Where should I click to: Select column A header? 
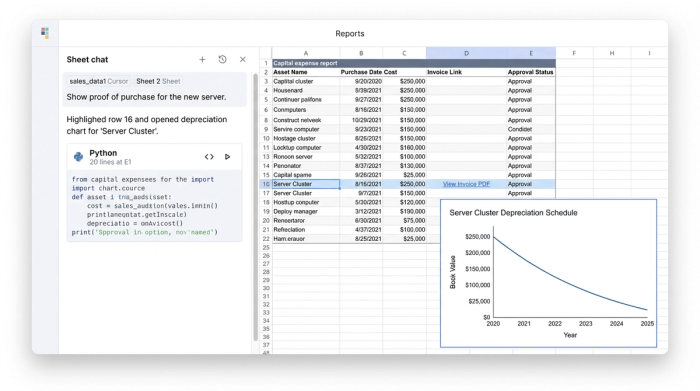click(306, 53)
